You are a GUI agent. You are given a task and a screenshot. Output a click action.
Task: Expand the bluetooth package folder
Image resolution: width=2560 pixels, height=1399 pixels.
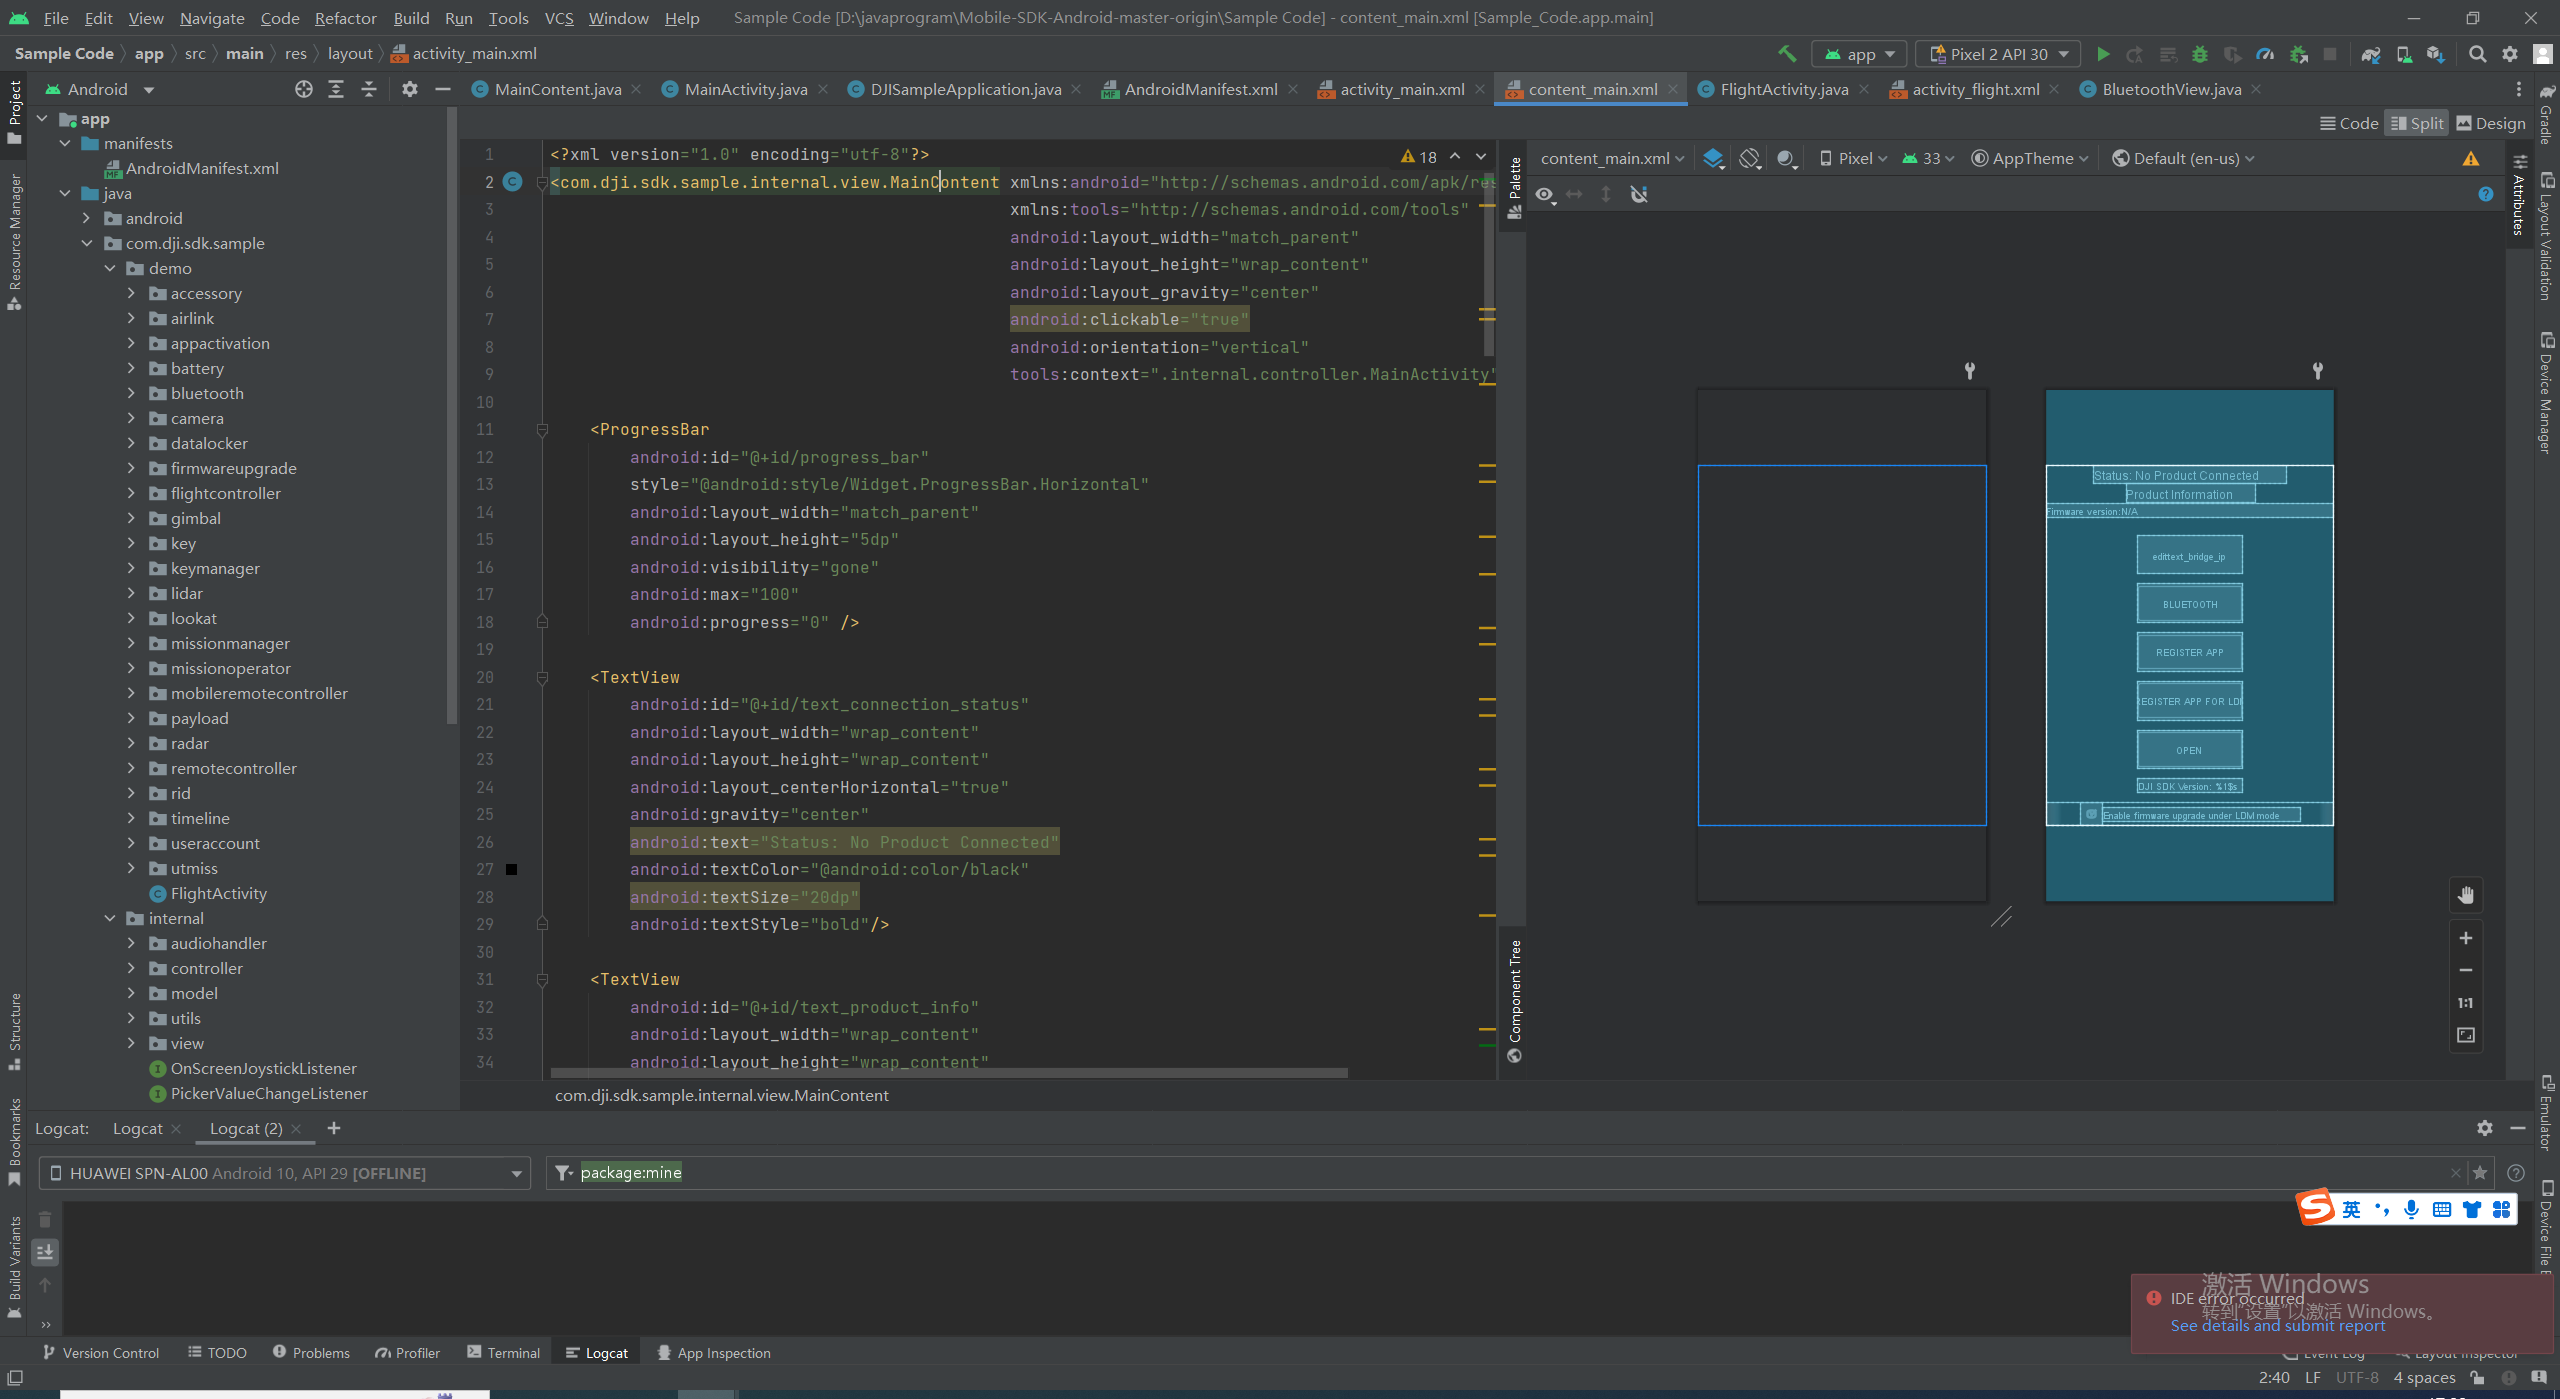(x=131, y=393)
